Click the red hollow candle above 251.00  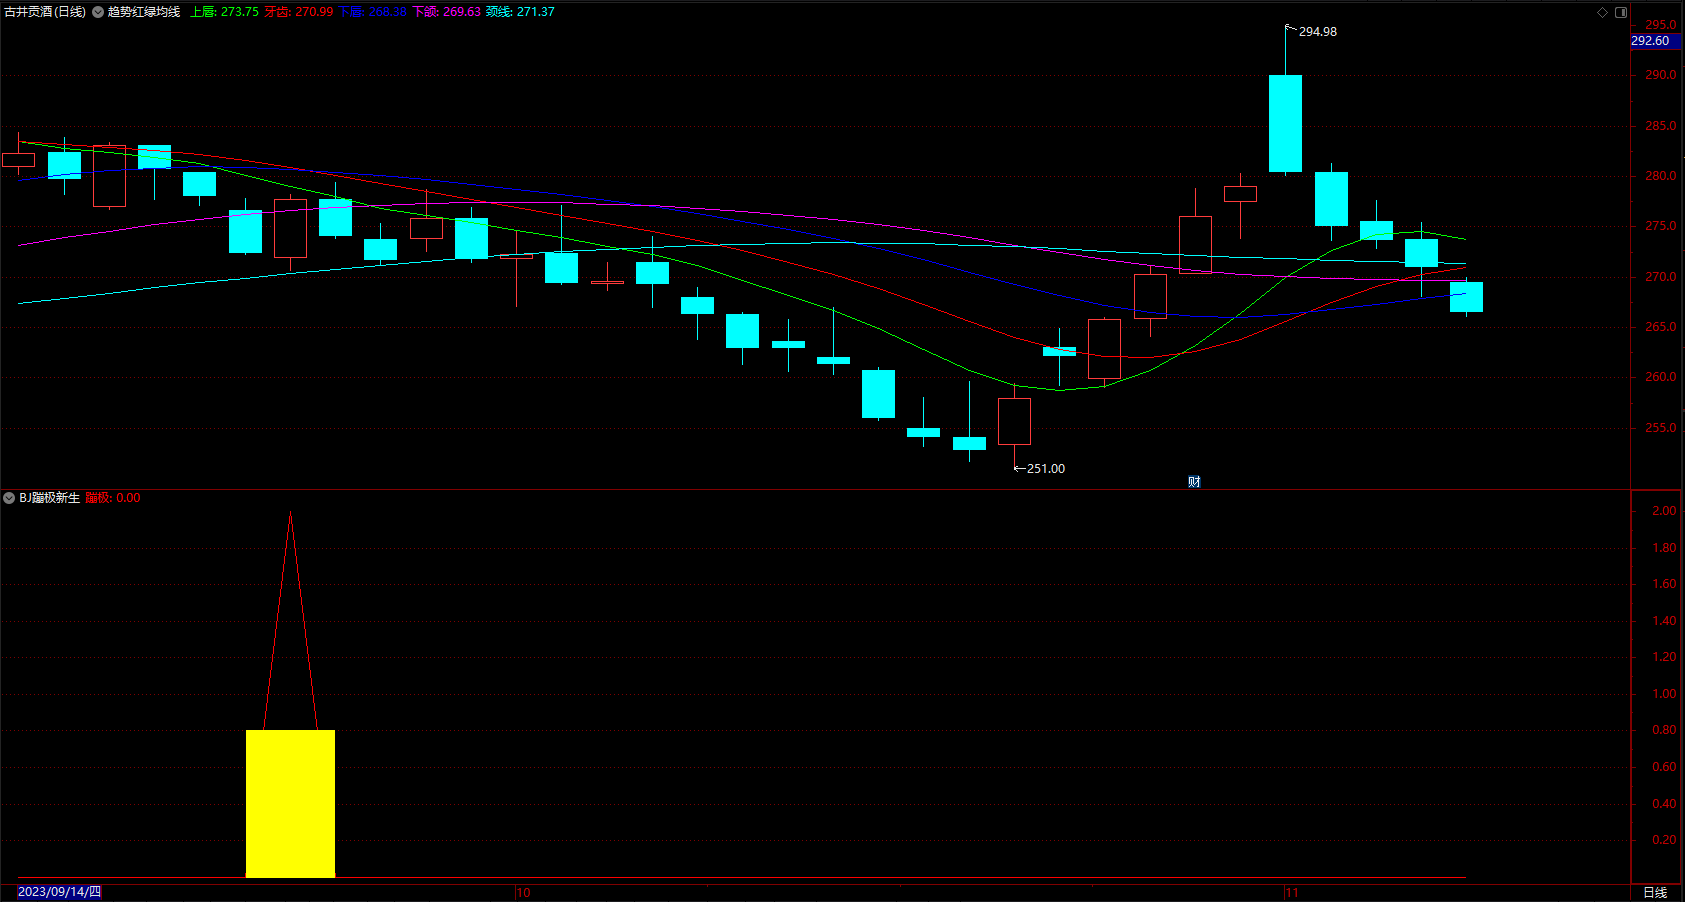click(1014, 422)
